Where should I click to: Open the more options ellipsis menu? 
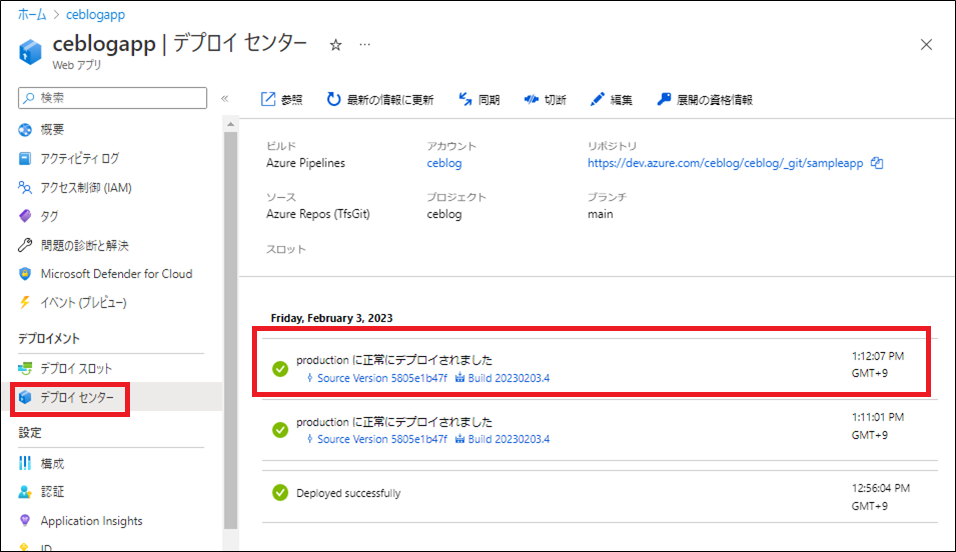pos(365,45)
